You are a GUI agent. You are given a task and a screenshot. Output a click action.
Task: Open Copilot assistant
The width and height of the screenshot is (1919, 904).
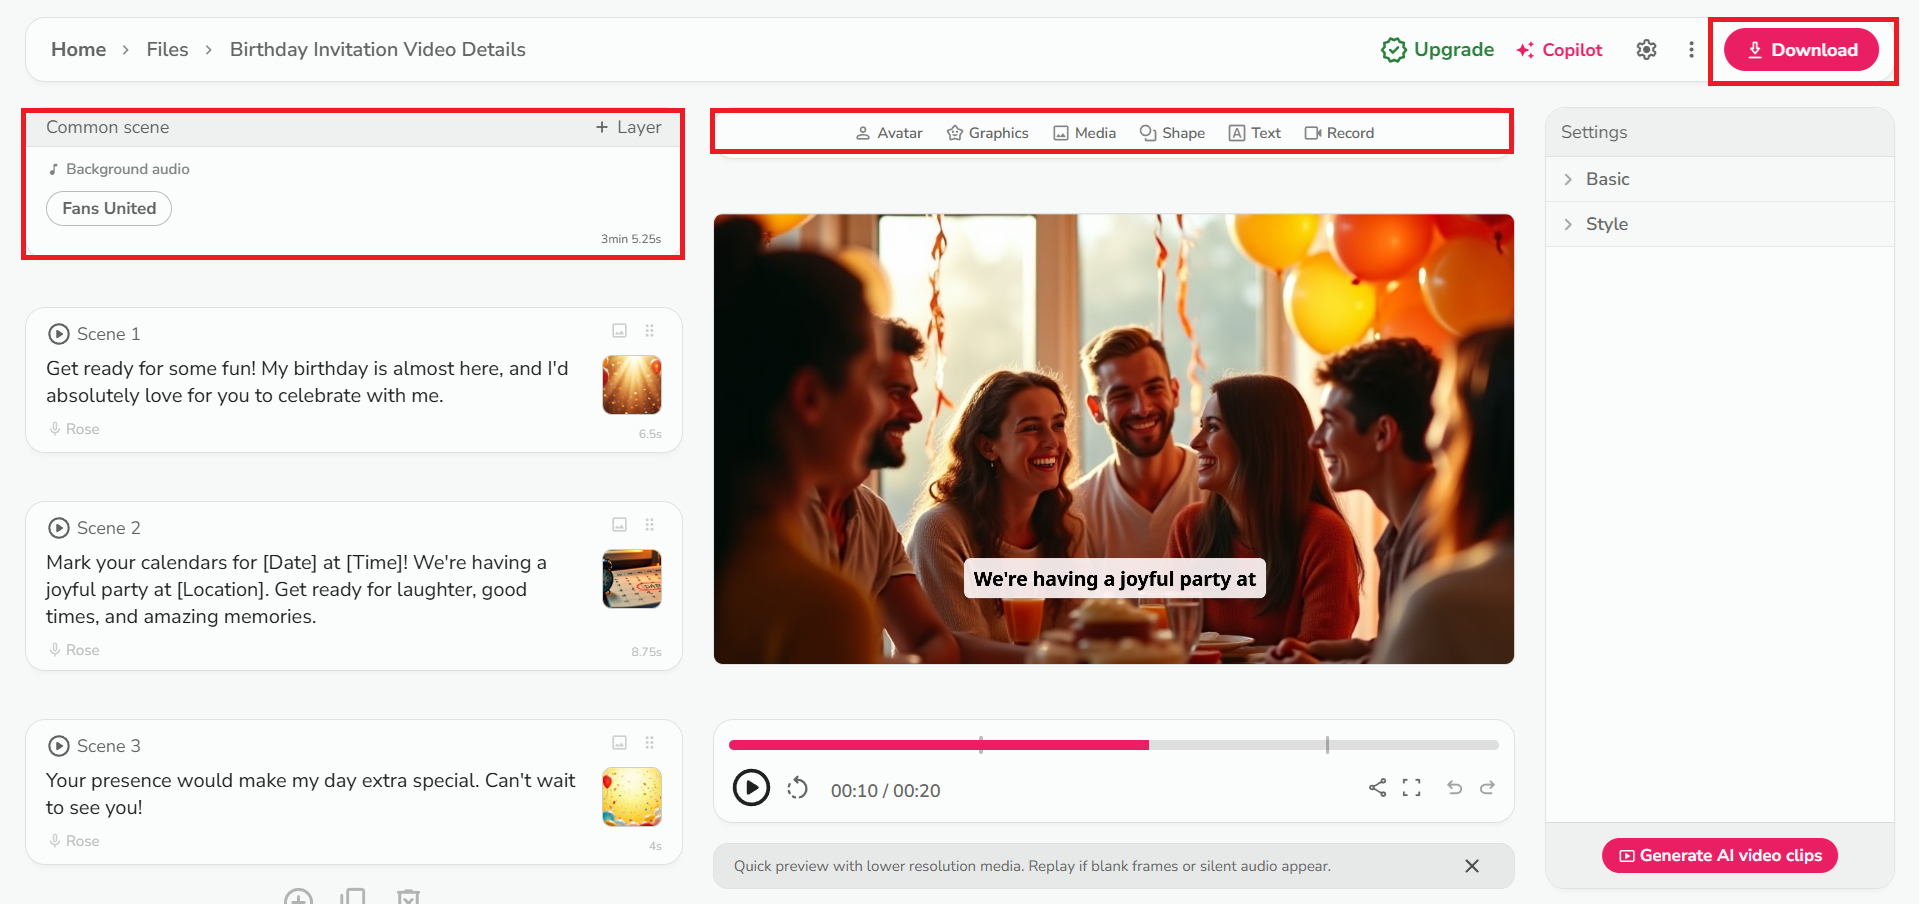pos(1560,50)
